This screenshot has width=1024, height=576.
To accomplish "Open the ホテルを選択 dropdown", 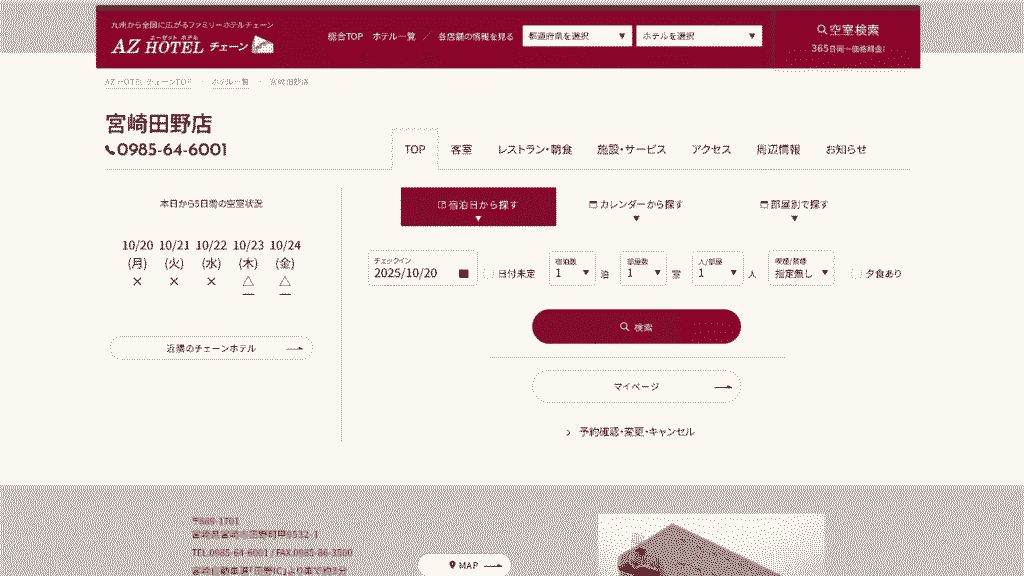I will click(697, 36).
